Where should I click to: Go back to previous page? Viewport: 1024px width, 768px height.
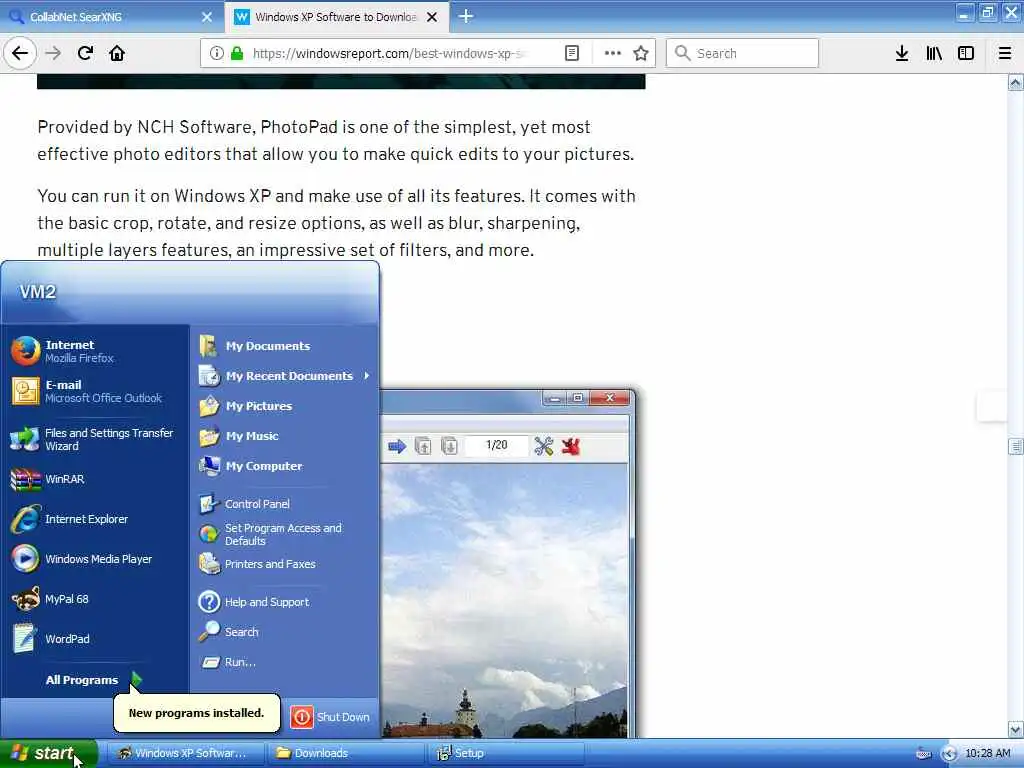[x=20, y=53]
